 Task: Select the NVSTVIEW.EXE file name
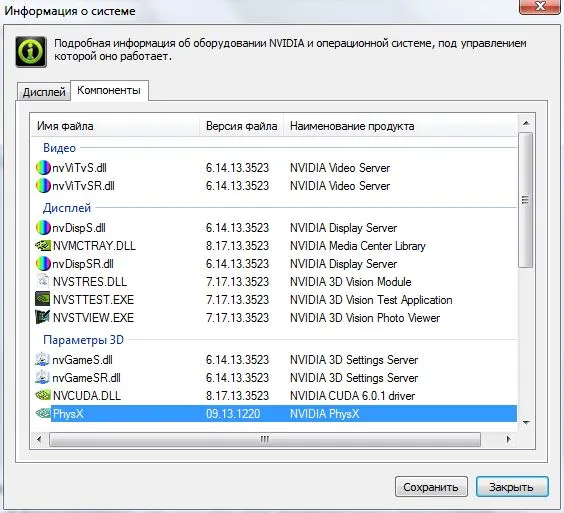click(x=94, y=318)
